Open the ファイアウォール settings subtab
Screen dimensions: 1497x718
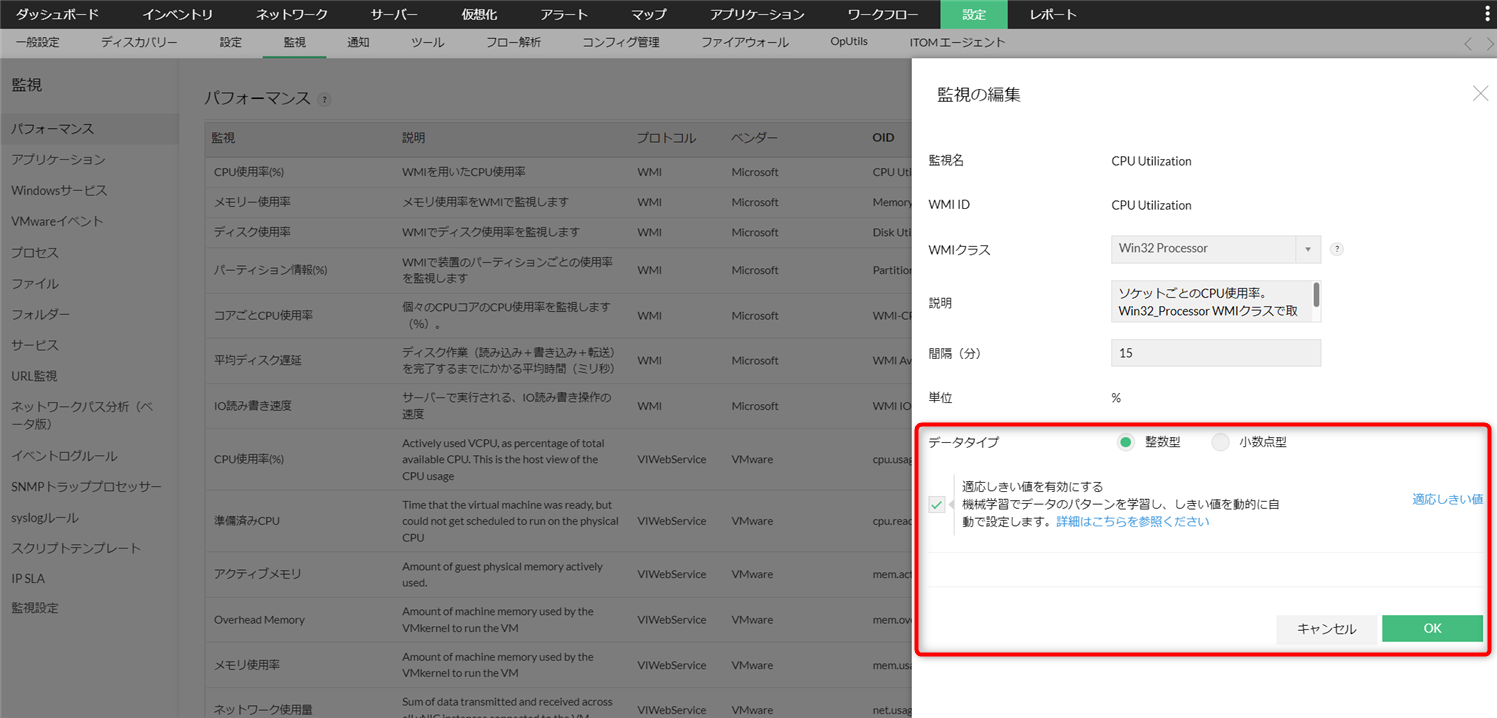coord(744,43)
